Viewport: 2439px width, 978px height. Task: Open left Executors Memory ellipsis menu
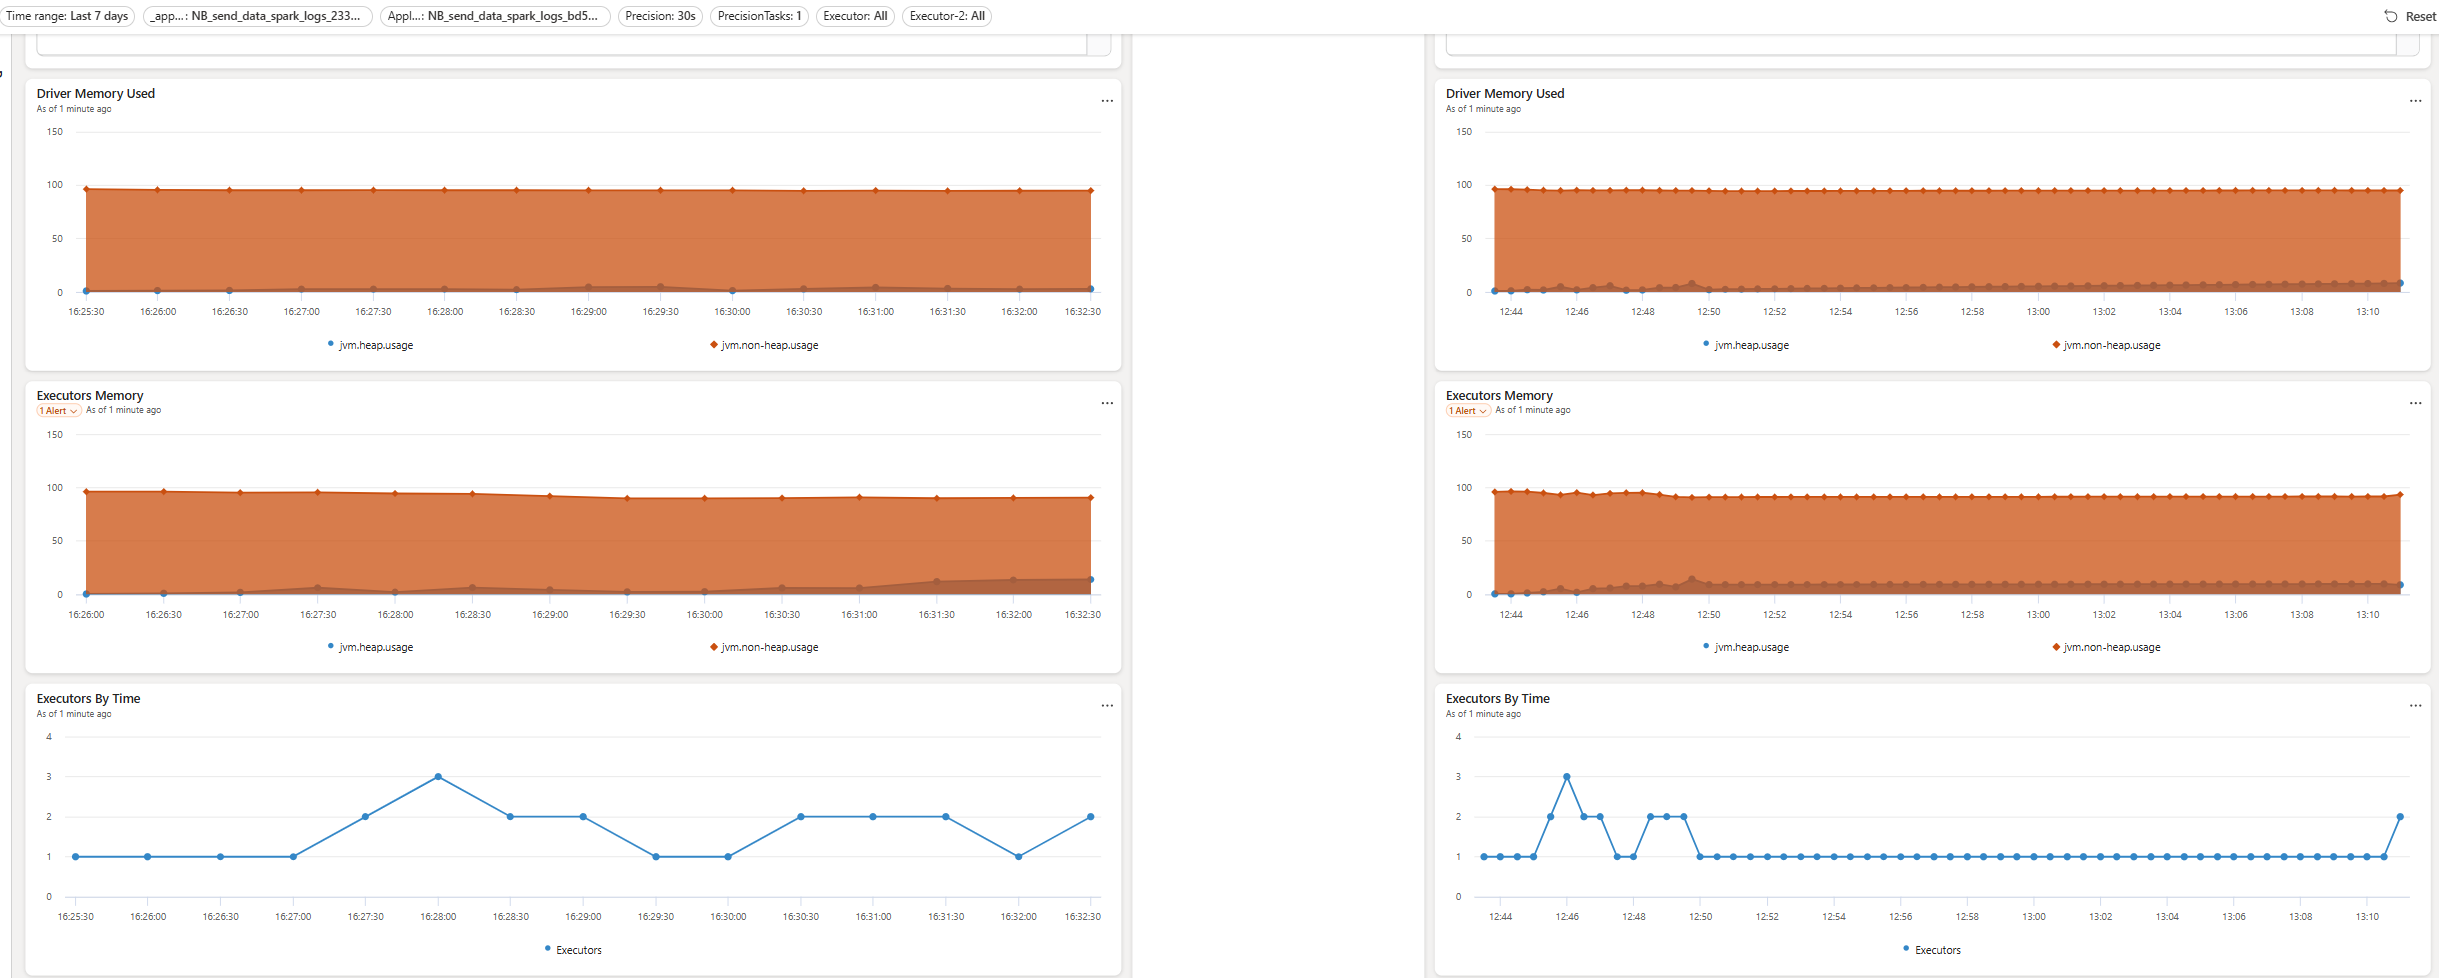pyautogui.click(x=1107, y=403)
